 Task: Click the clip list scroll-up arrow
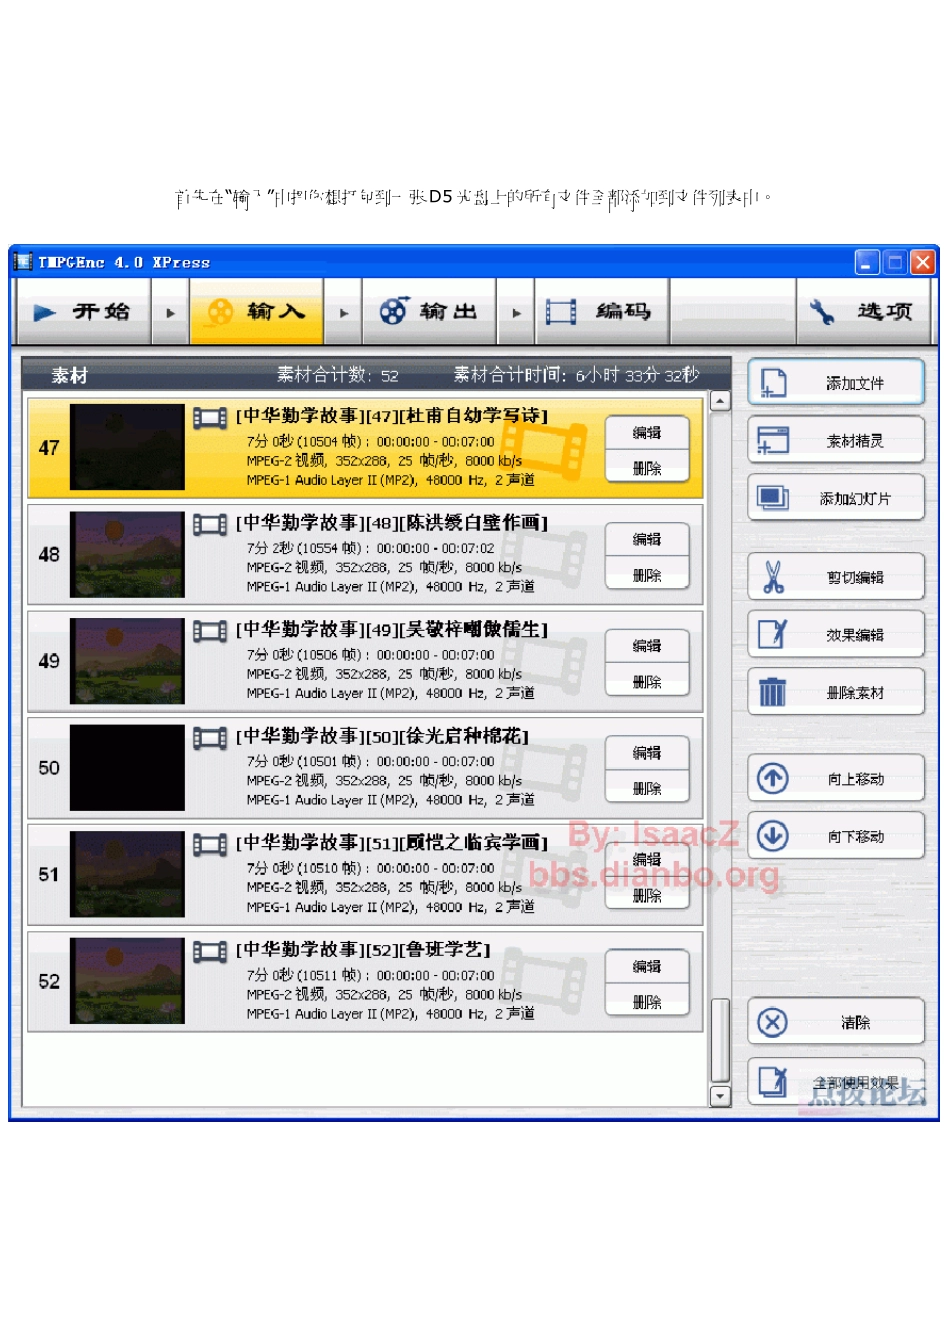coord(720,401)
